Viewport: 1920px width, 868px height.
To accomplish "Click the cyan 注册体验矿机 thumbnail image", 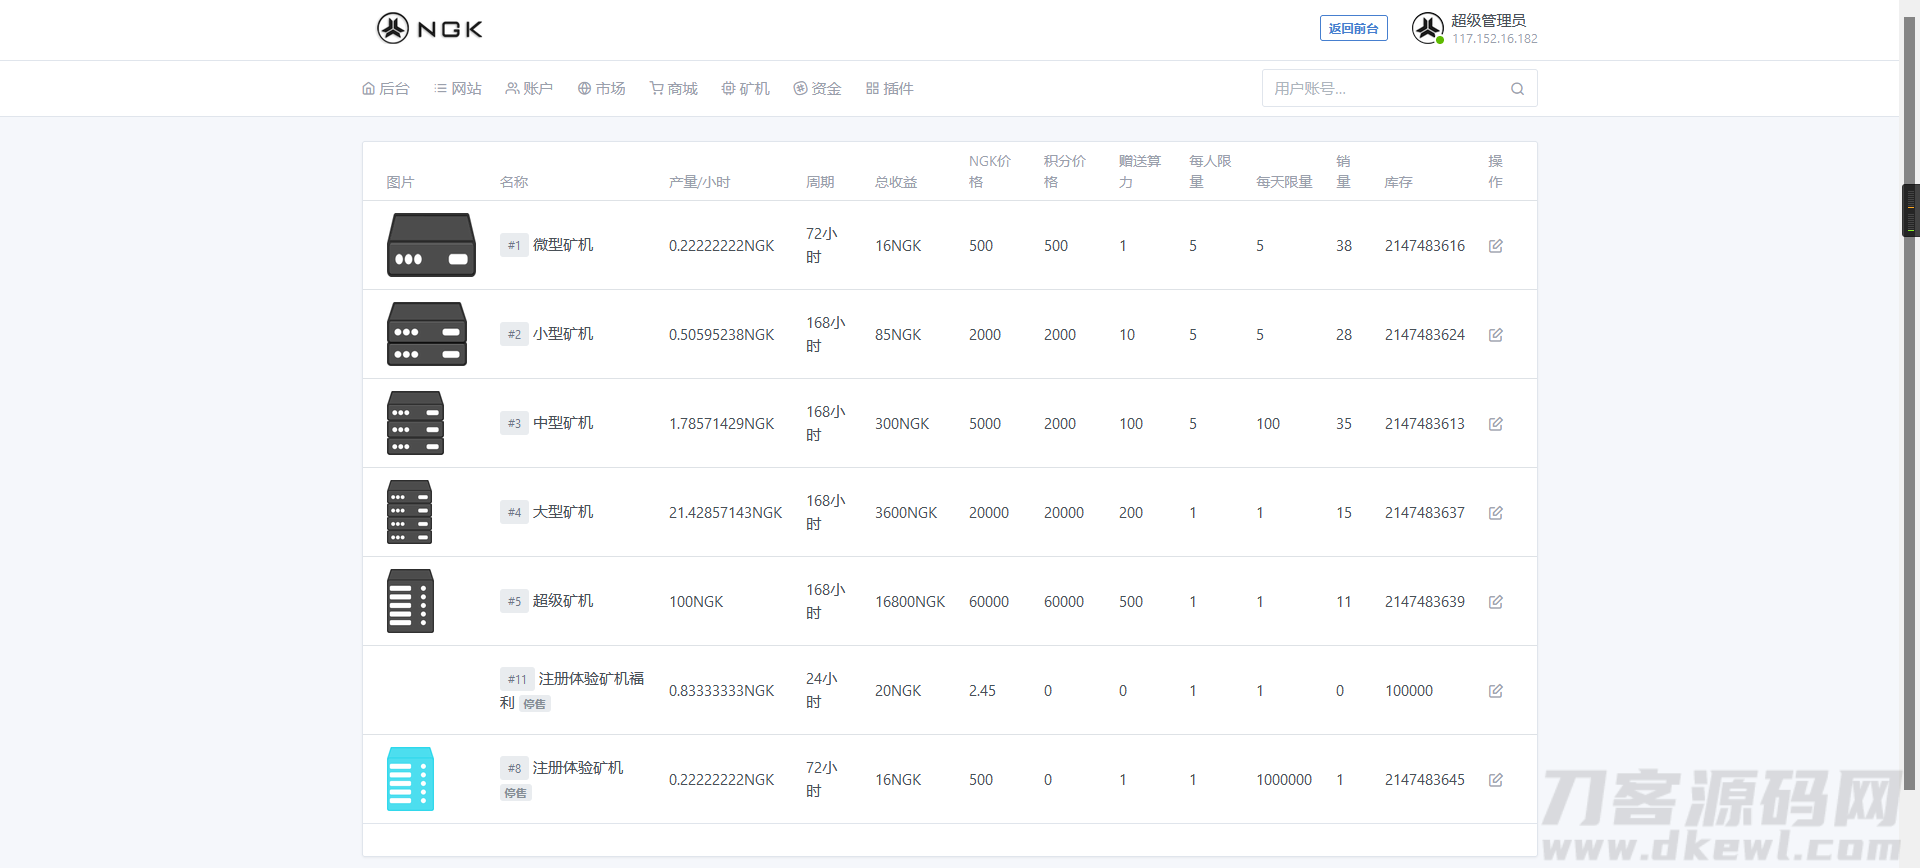I will [410, 779].
